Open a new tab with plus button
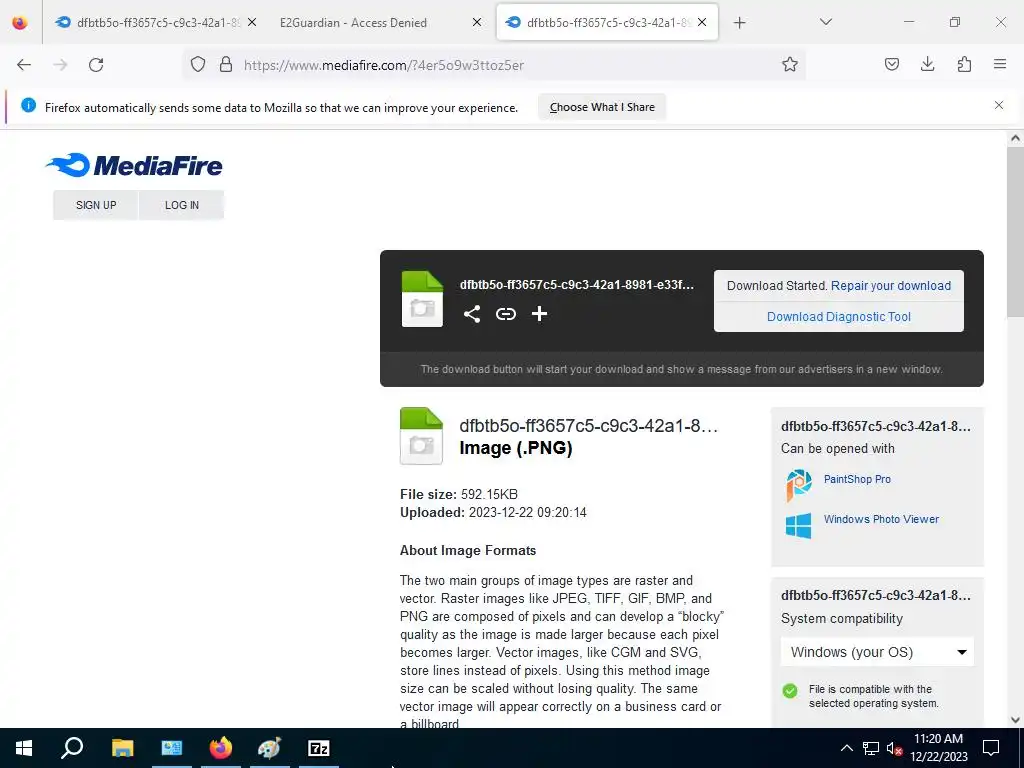 tap(739, 23)
